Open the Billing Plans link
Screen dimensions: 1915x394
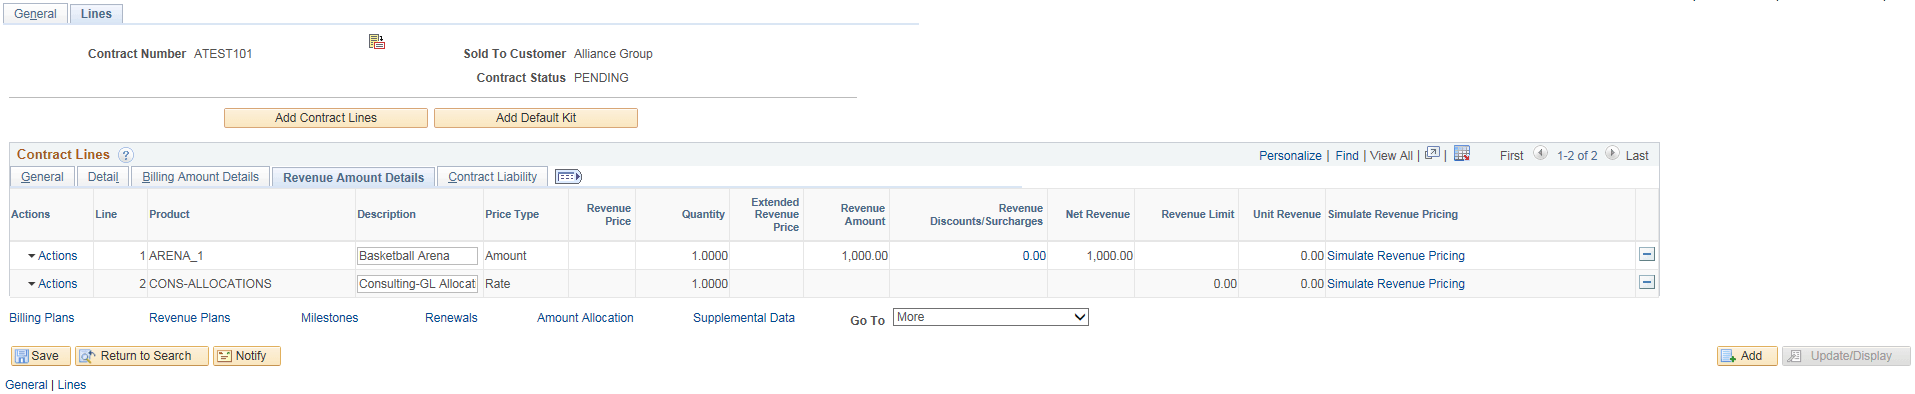point(42,318)
